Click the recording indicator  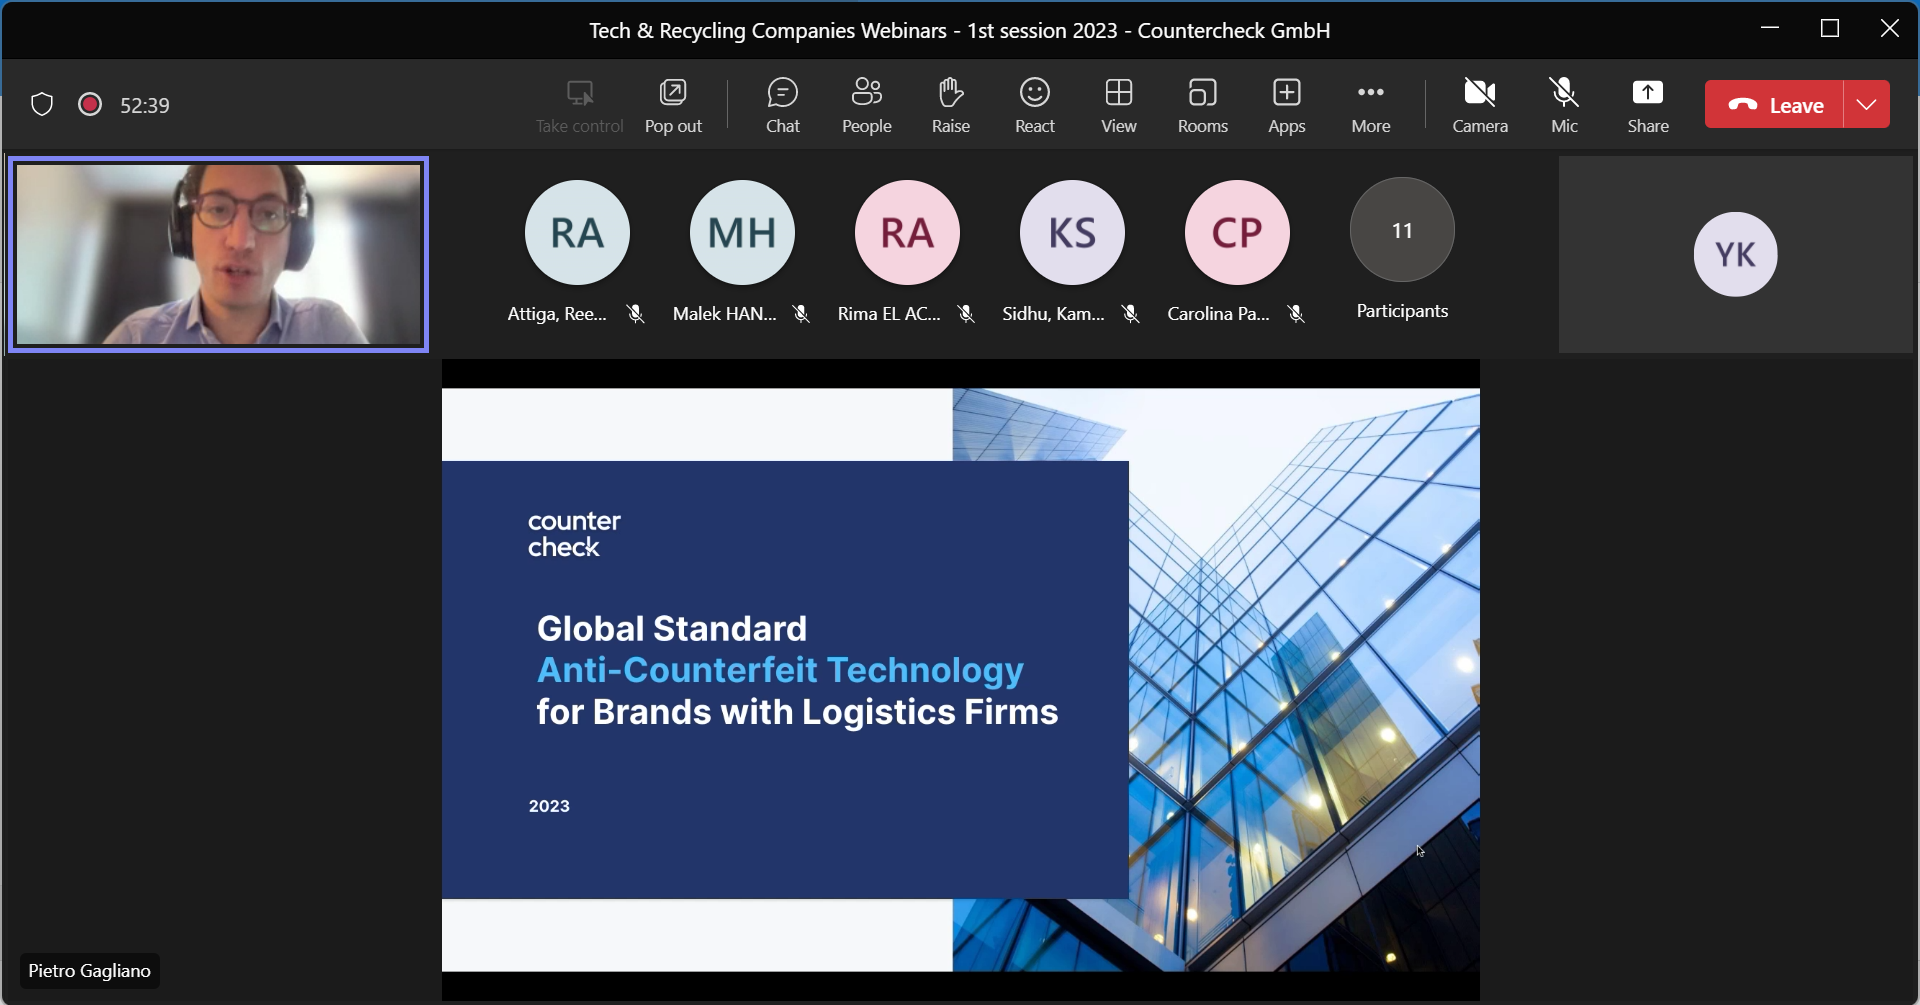[90, 104]
